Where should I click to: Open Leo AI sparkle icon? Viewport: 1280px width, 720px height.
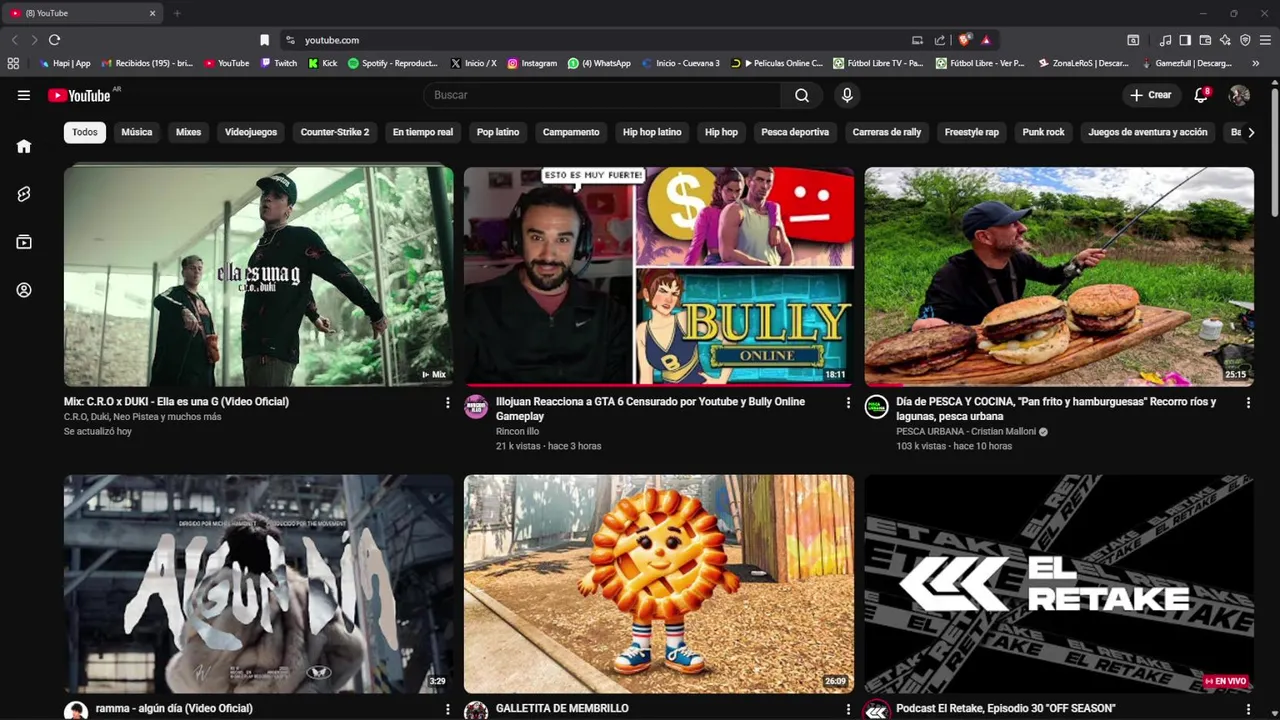coord(1225,40)
